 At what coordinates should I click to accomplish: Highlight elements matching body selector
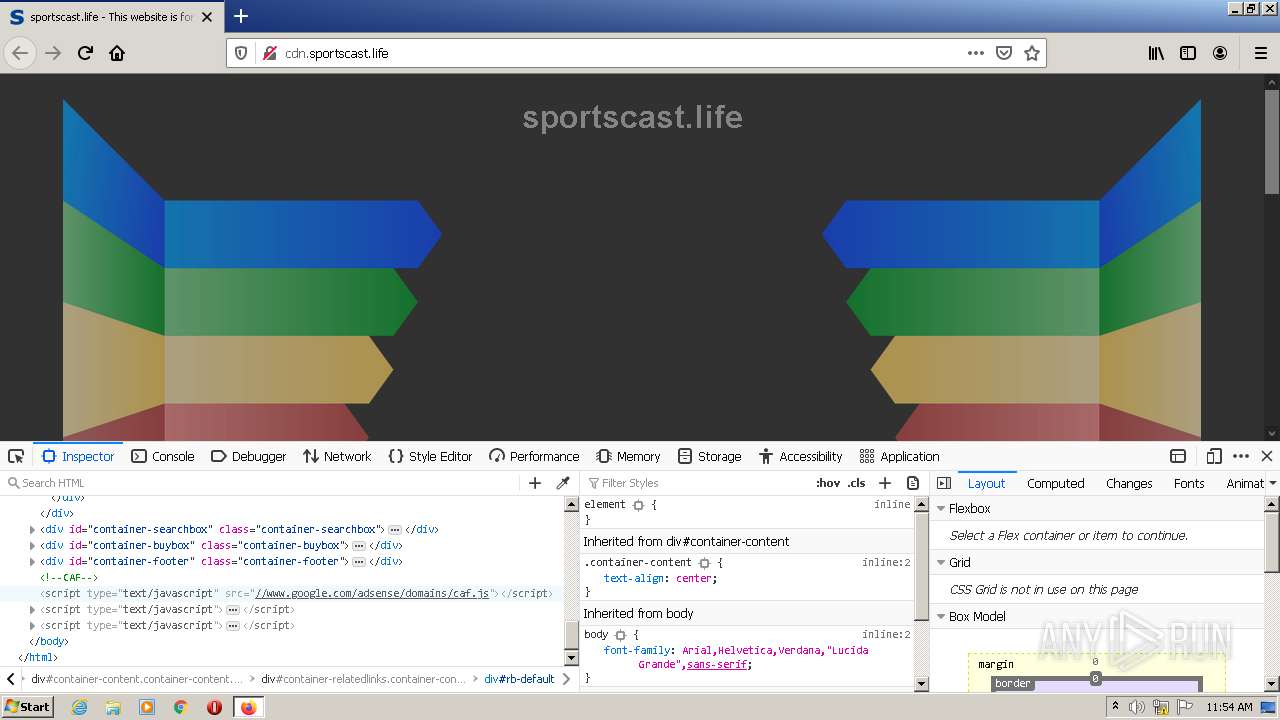tap(620, 635)
